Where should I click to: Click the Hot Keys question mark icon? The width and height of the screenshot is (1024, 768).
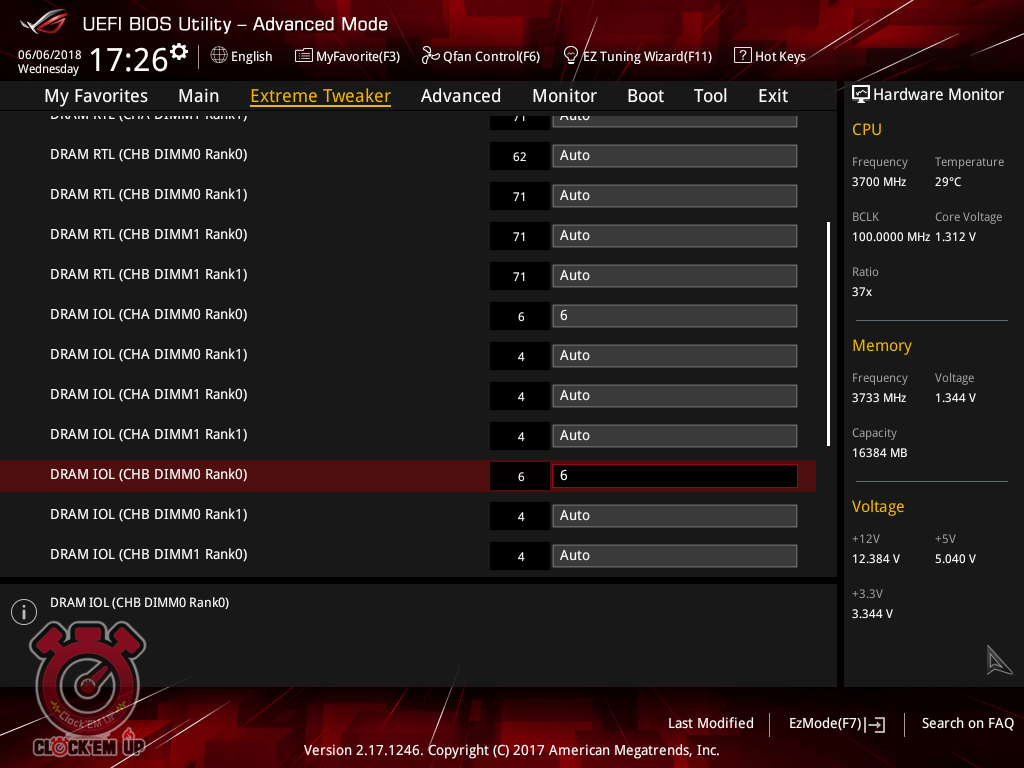click(x=742, y=56)
